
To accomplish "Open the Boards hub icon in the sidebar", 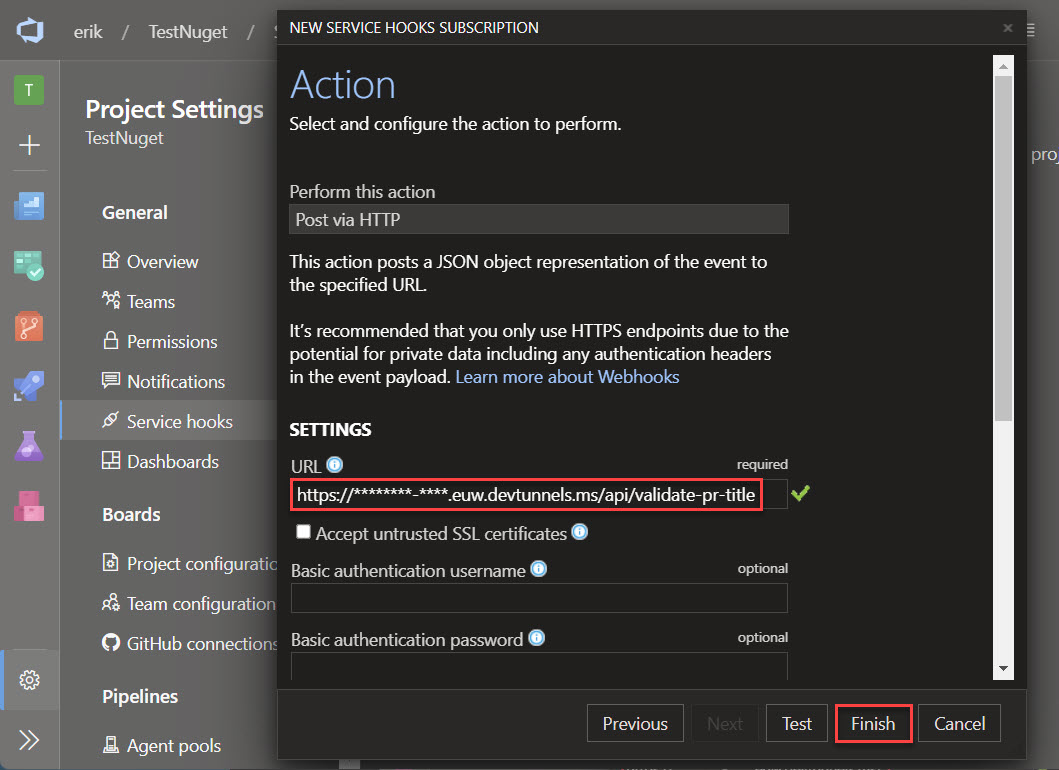I will [x=29, y=265].
